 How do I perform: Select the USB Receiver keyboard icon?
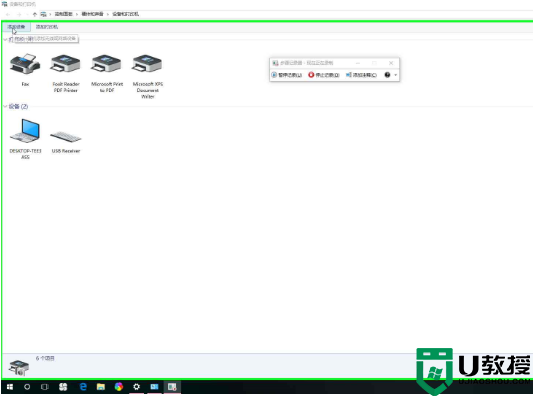[x=66, y=137]
